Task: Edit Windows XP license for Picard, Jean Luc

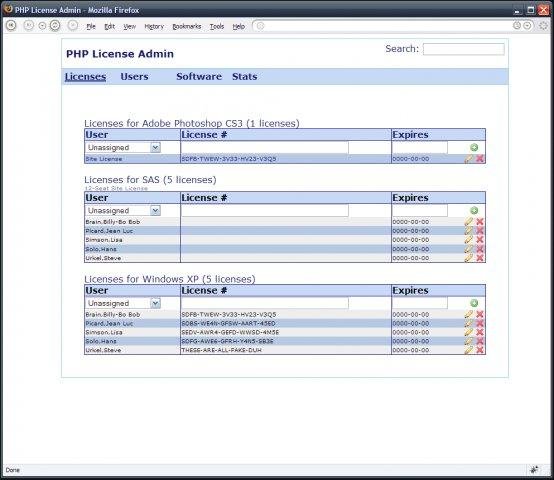Action: (468, 323)
